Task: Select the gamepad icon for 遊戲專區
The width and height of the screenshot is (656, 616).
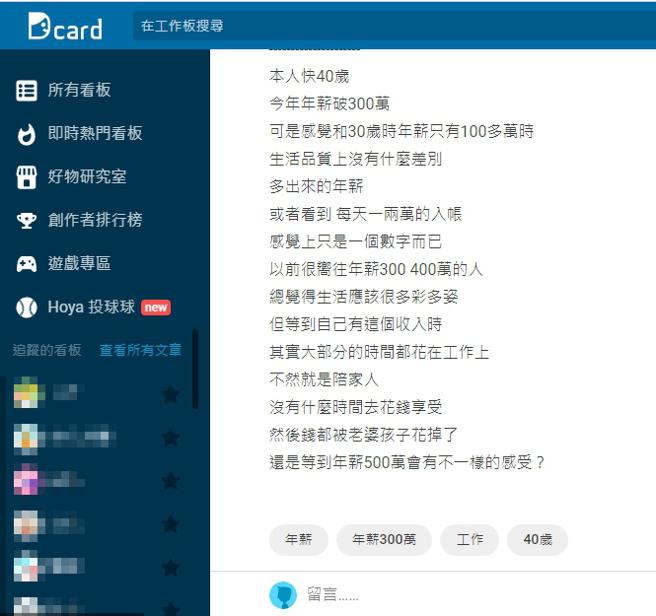Action: click(26, 264)
